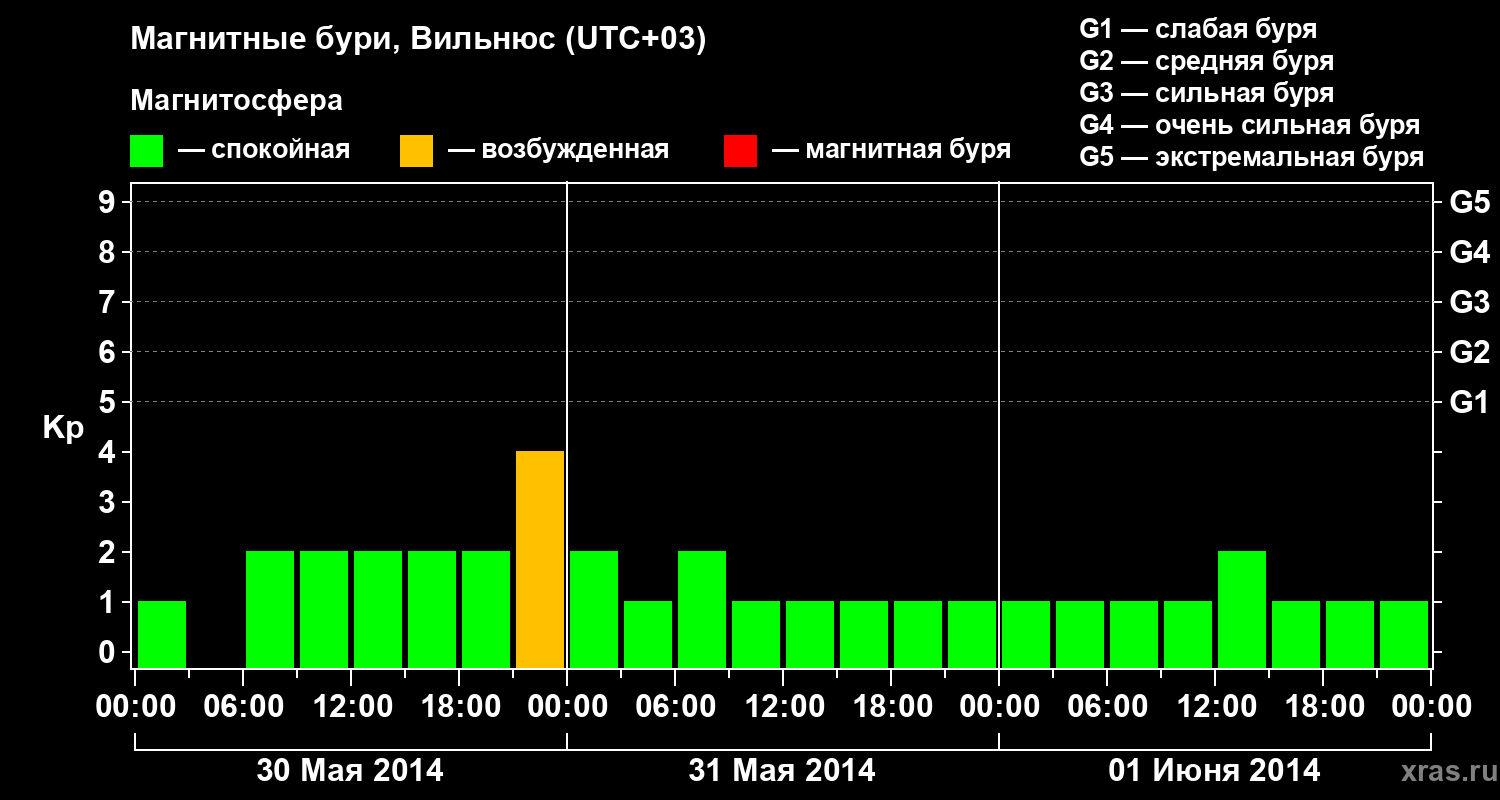Click the 'Магнитосфера' heading

tap(236, 101)
